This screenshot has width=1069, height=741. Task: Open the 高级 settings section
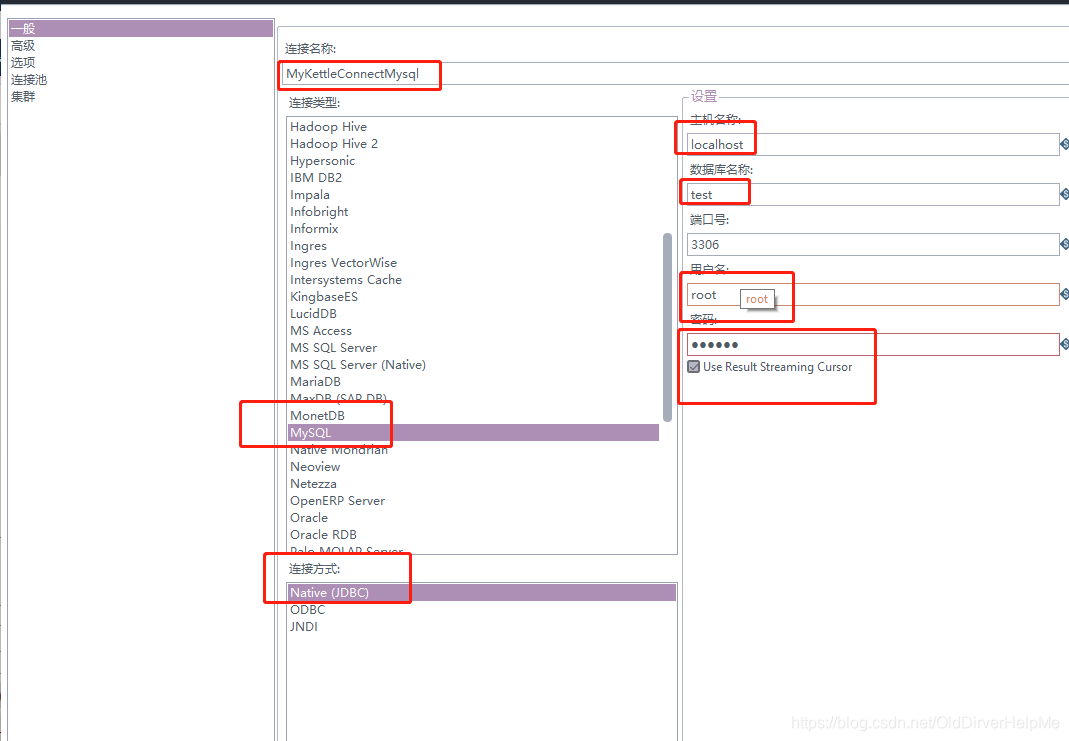click(23, 46)
